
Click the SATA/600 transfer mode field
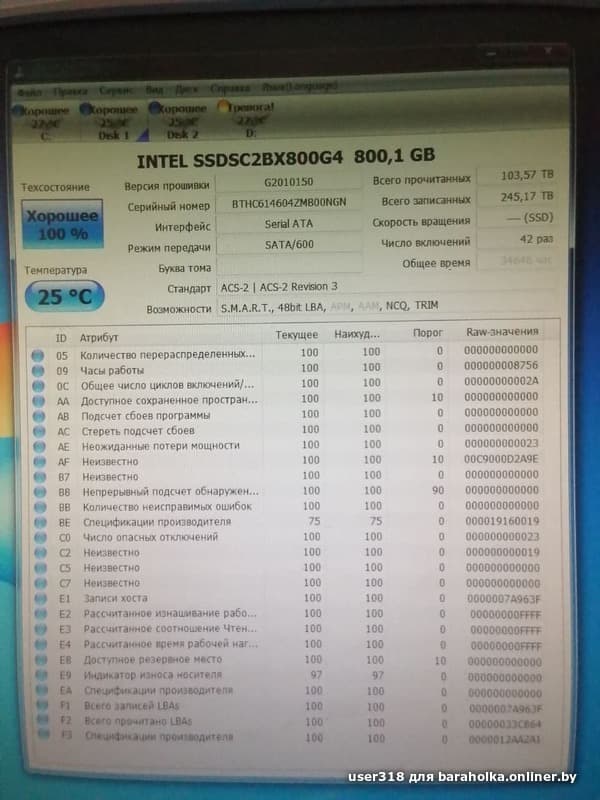point(289,244)
